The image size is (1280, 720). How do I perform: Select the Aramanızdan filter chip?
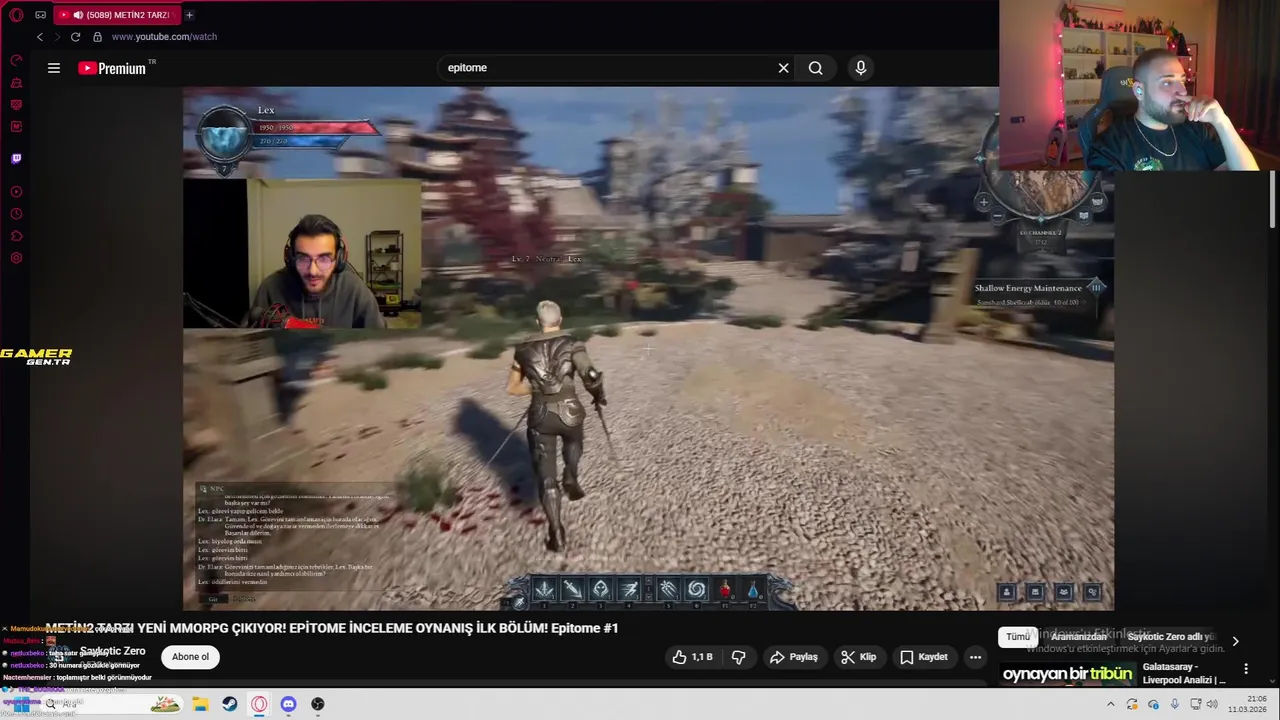pyautogui.click(x=1078, y=637)
